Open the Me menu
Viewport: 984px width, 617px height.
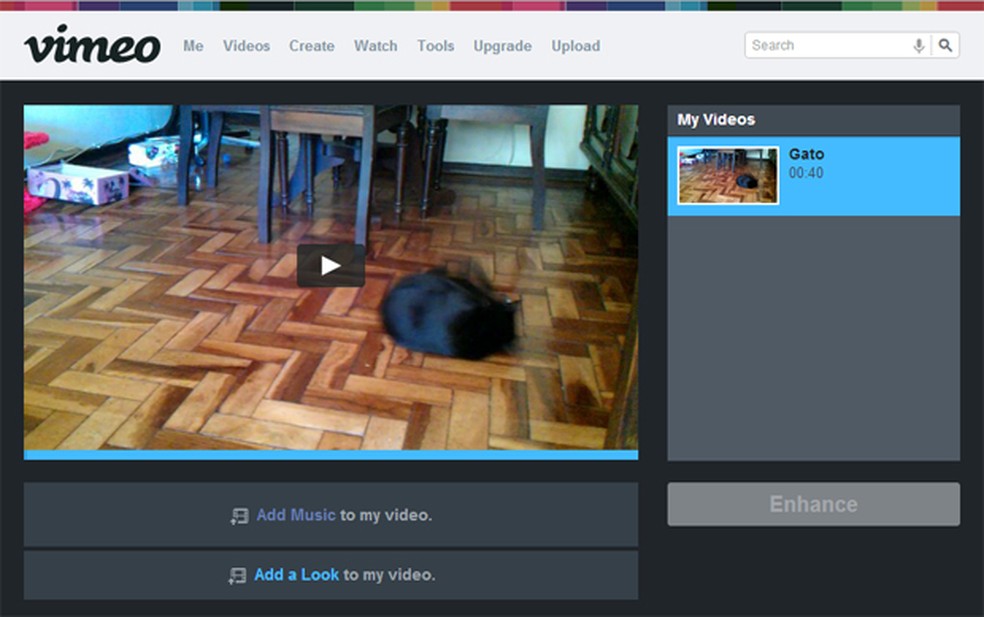coord(193,46)
